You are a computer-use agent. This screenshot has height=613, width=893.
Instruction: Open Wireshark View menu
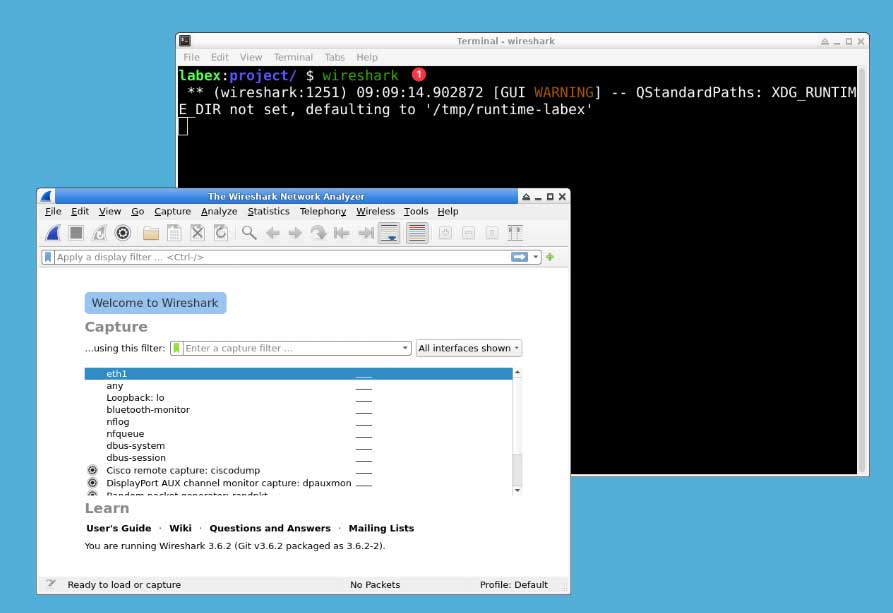pyautogui.click(x=110, y=211)
